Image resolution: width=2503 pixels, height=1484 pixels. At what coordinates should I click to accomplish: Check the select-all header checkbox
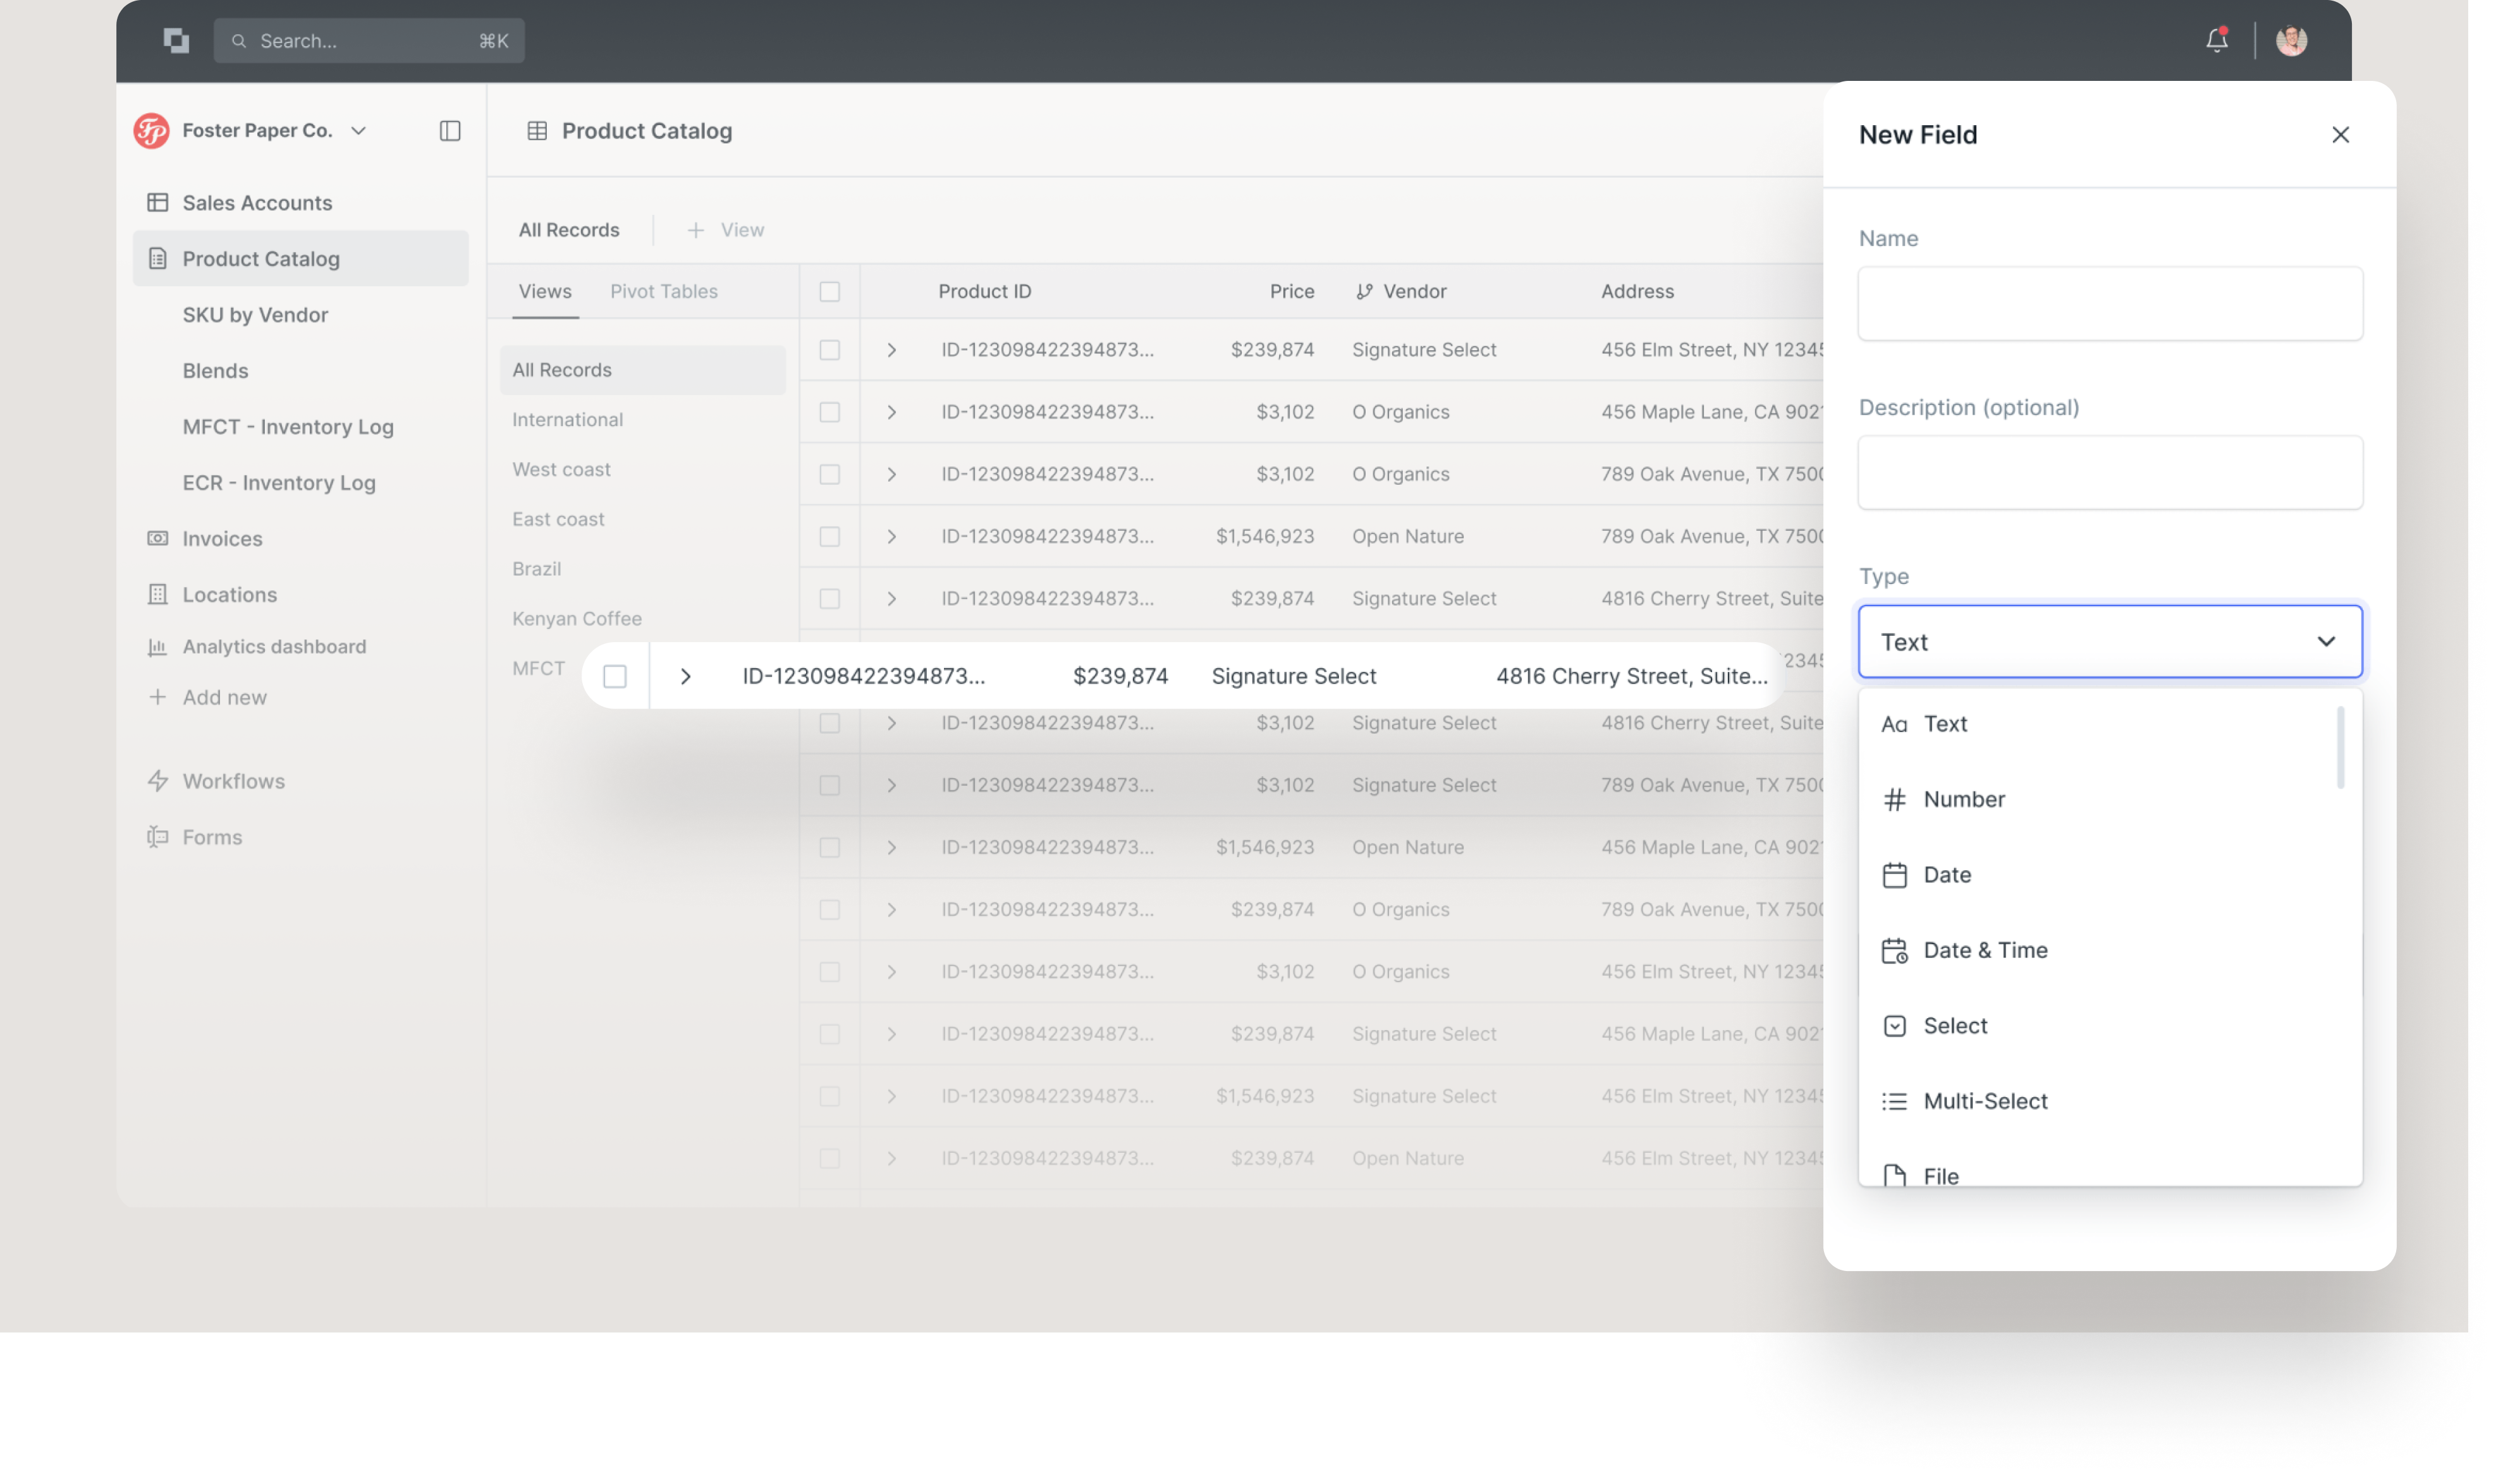point(829,292)
